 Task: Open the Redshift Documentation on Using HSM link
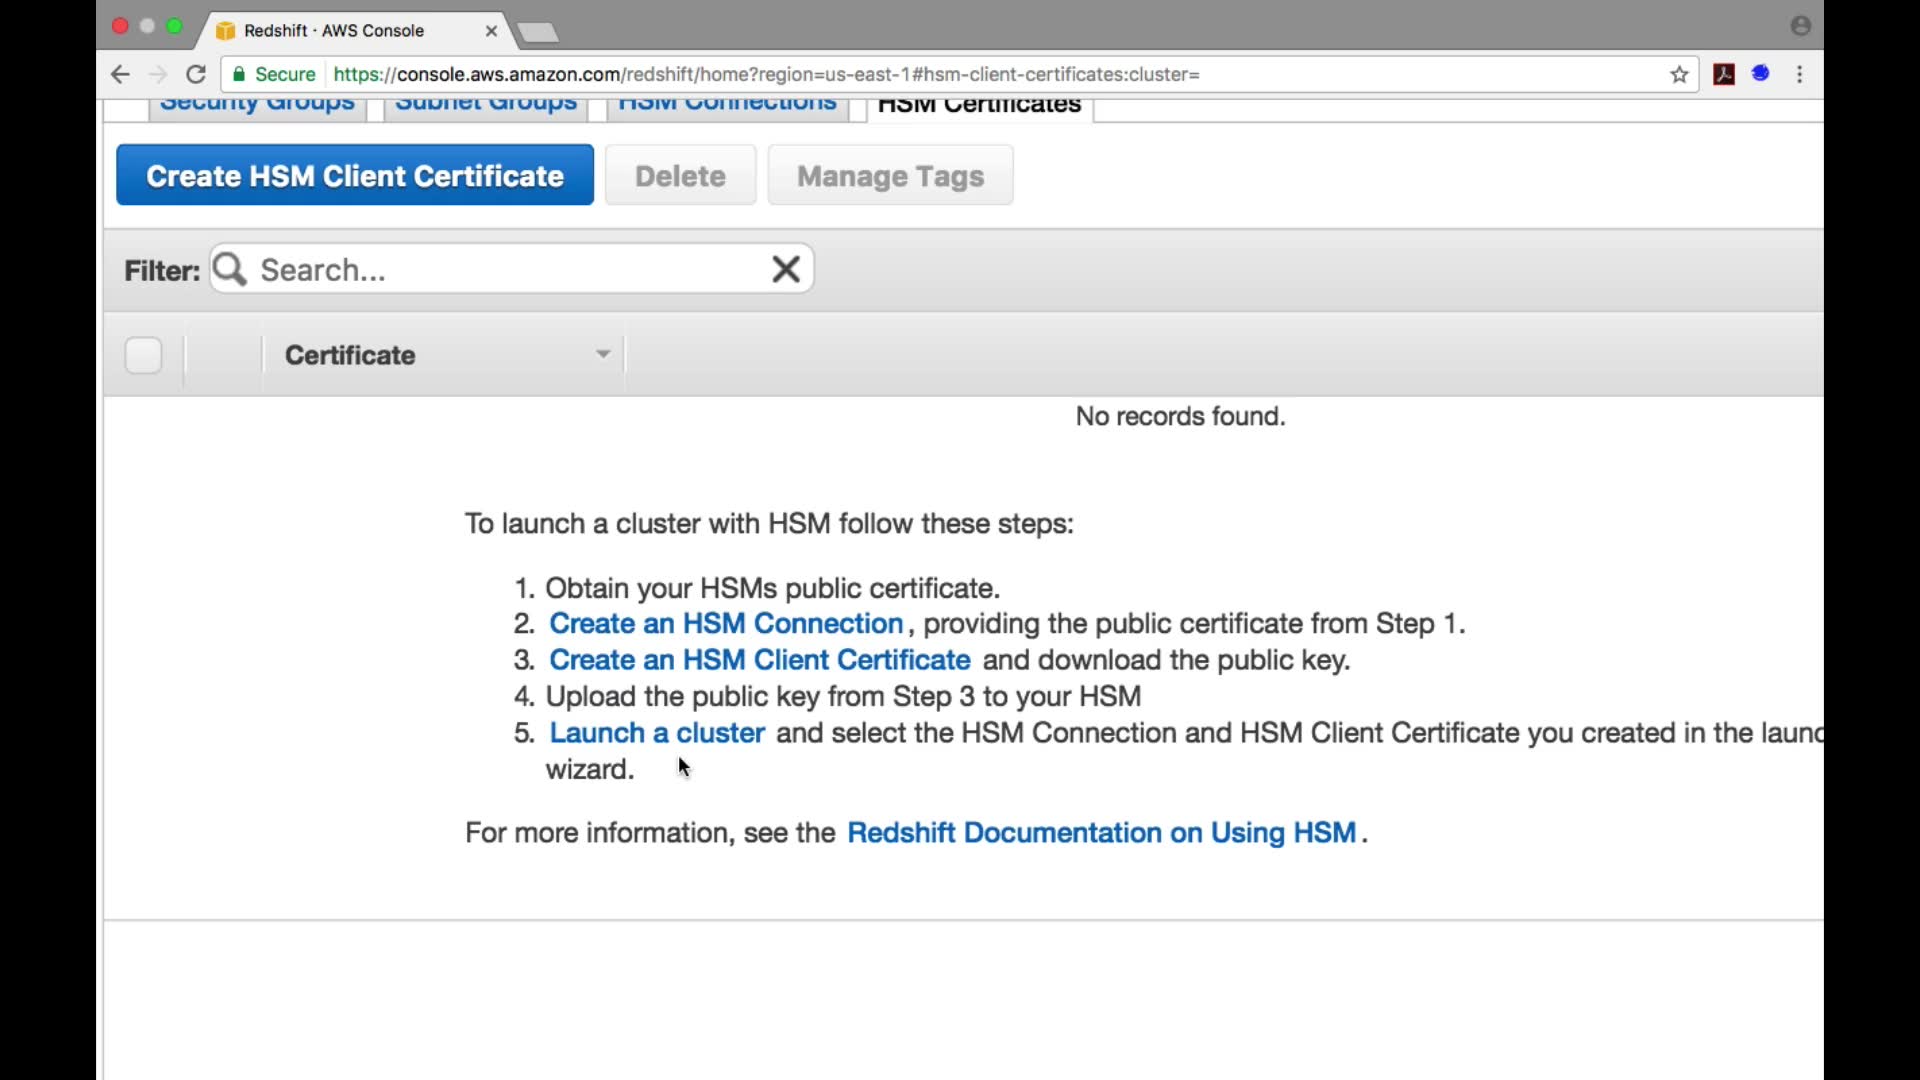[1101, 833]
